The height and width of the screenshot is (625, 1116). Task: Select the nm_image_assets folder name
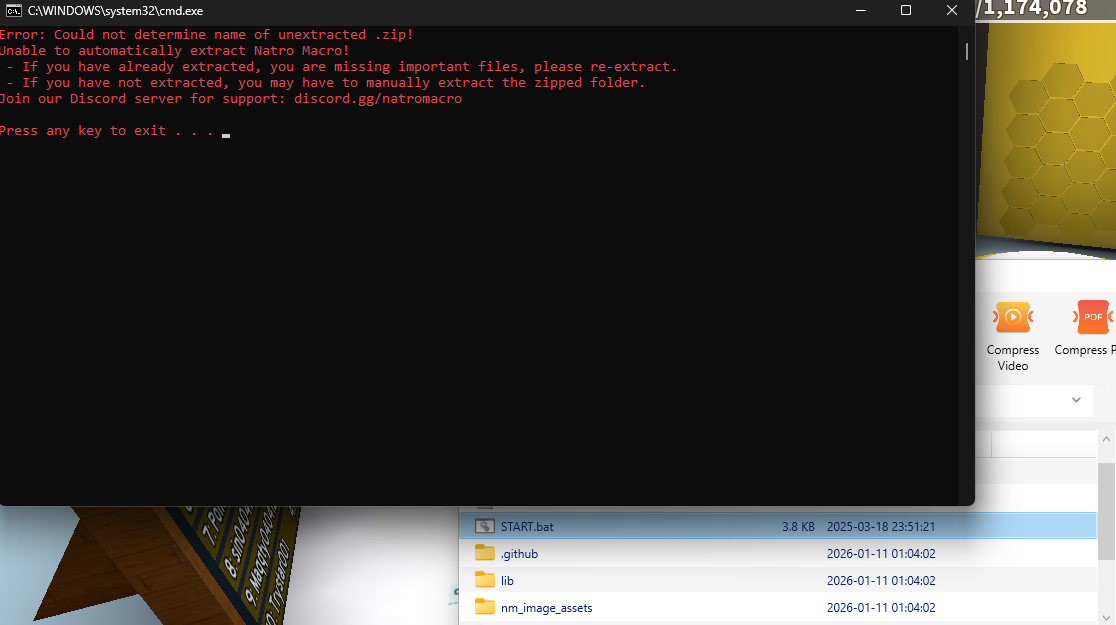[546, 608]
